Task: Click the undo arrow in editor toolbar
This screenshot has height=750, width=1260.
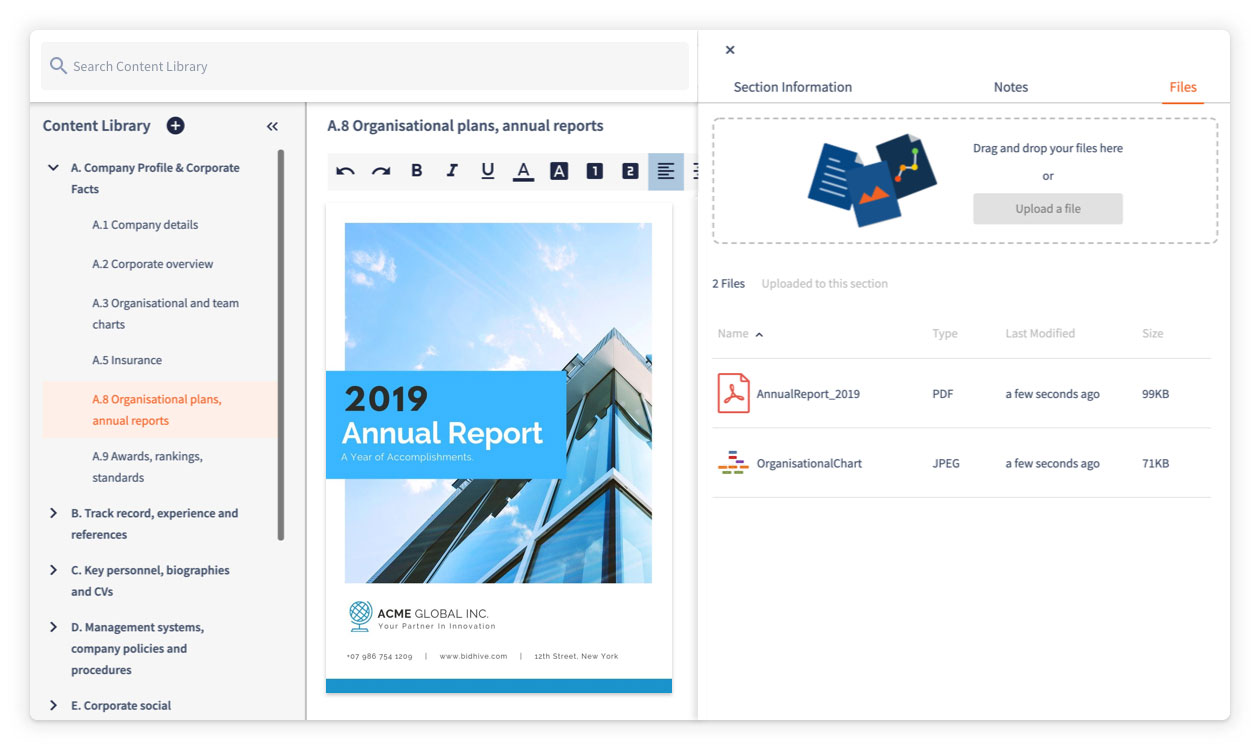Action: click(x=345, y=171)
